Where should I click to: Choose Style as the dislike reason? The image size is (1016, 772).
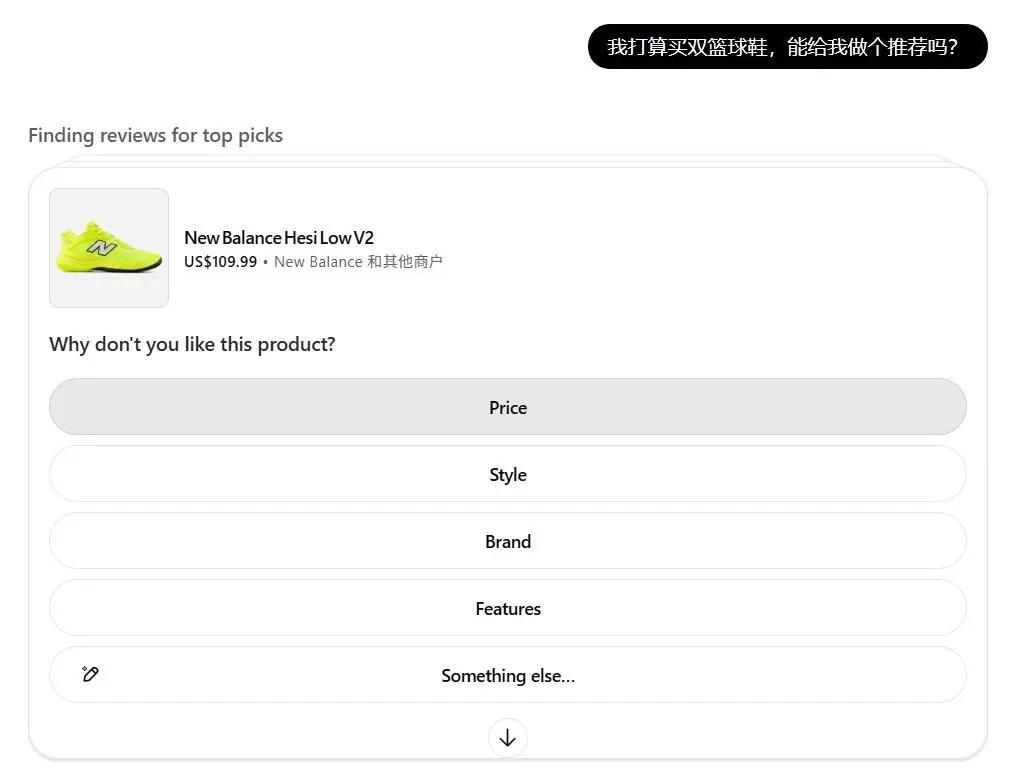coord(507,474)
